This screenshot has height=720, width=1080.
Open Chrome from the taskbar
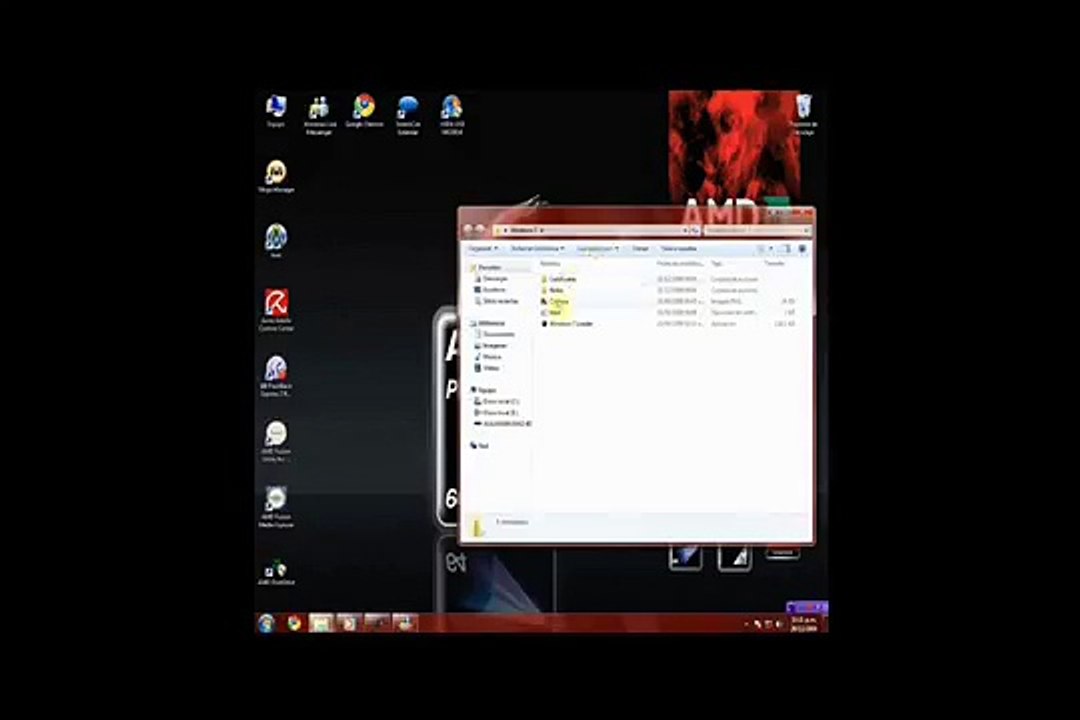tap(295, 624)
